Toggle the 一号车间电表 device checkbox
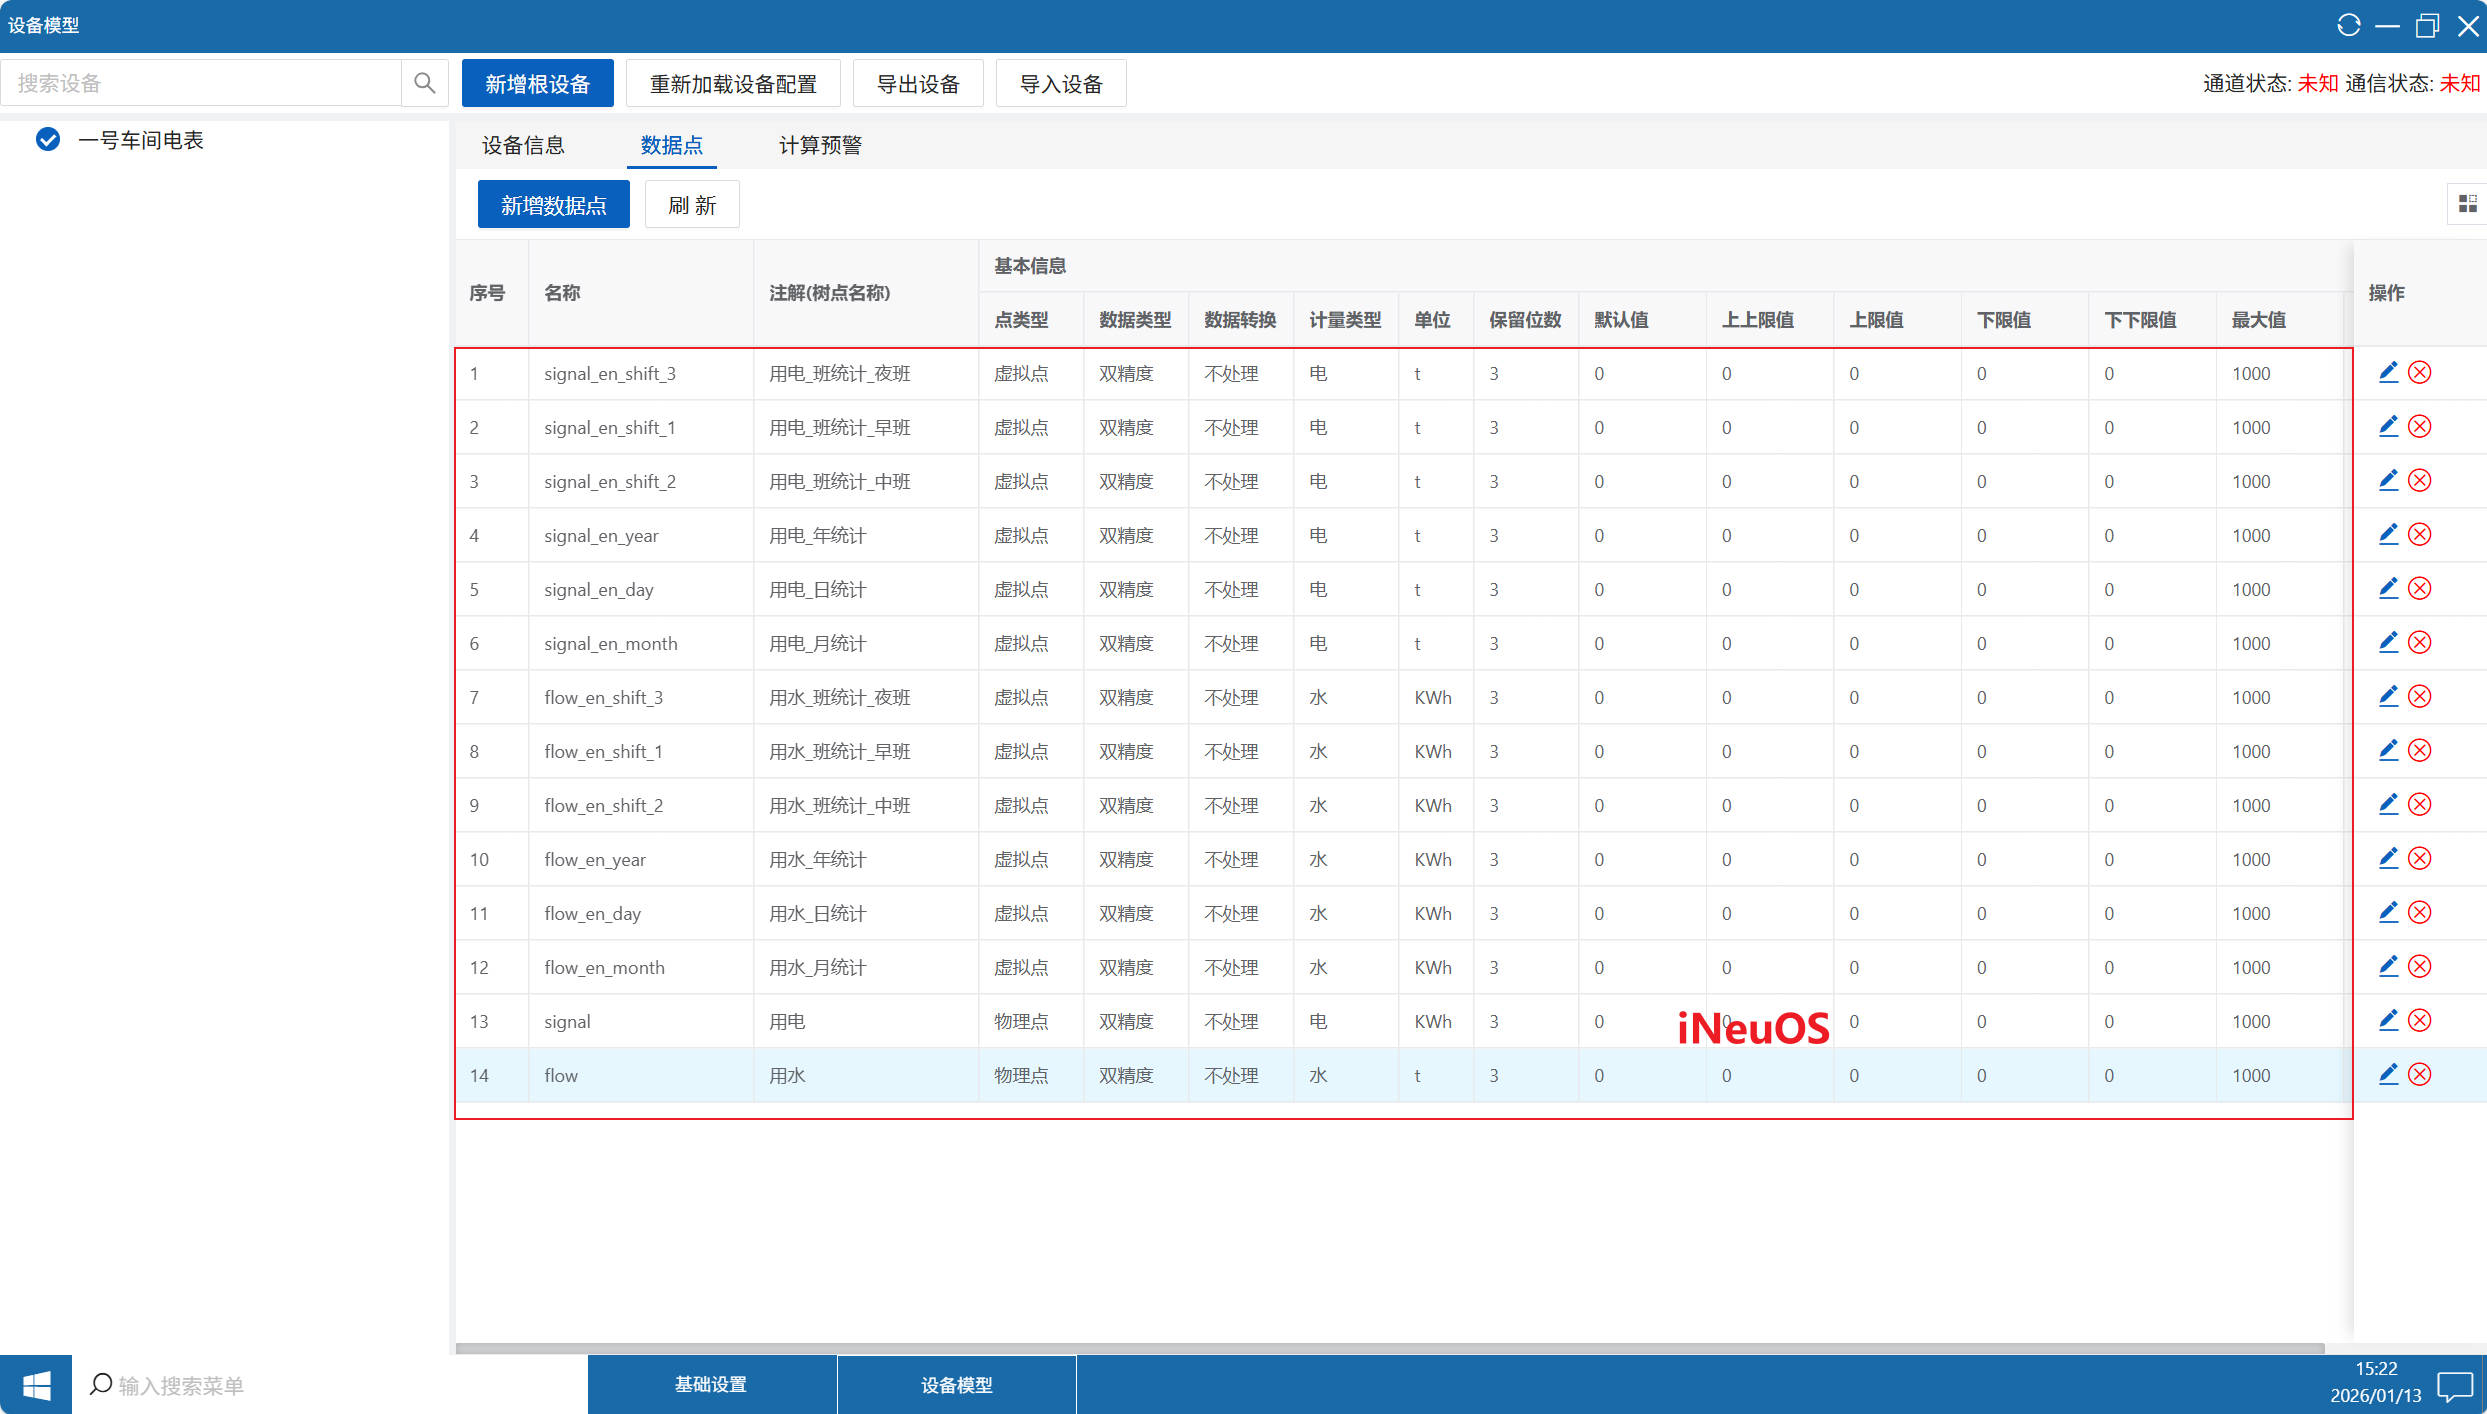Image resolution: width=2487 pixels, height=1414 pixels. click(47, 140)
